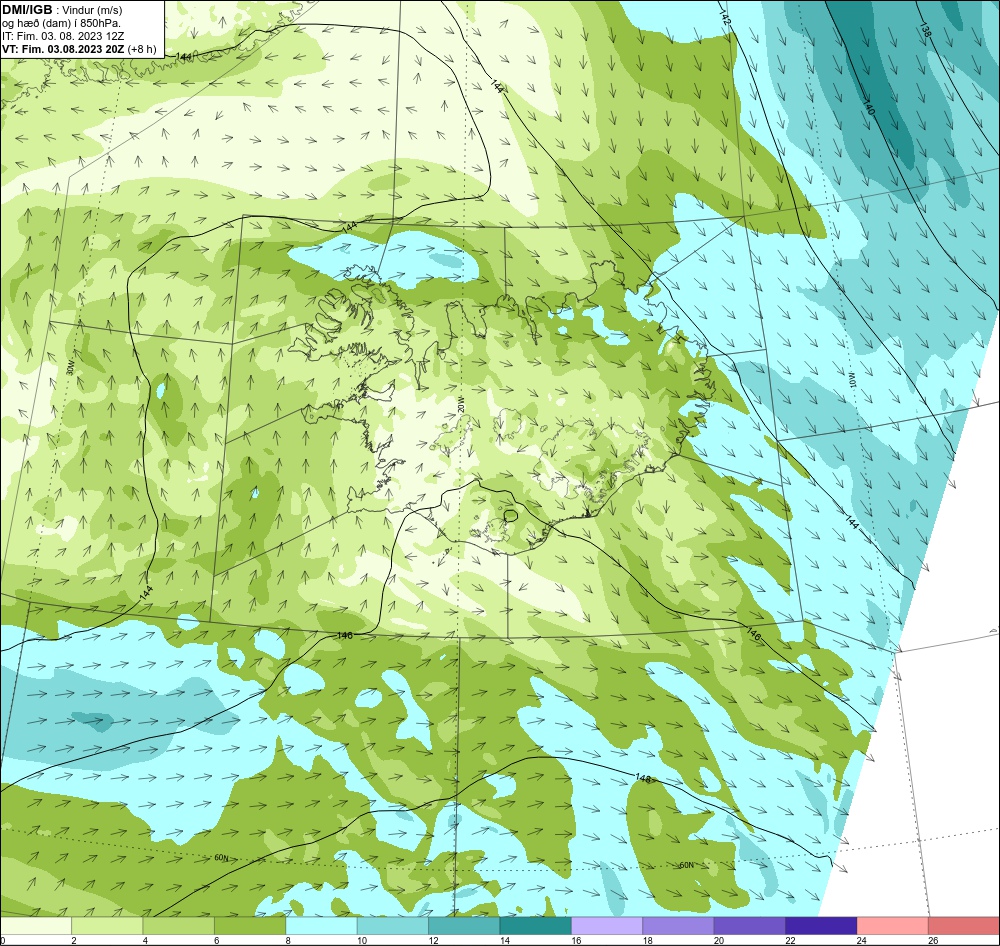Click the '20W' longitude label over Iceland

coord(460,404)
